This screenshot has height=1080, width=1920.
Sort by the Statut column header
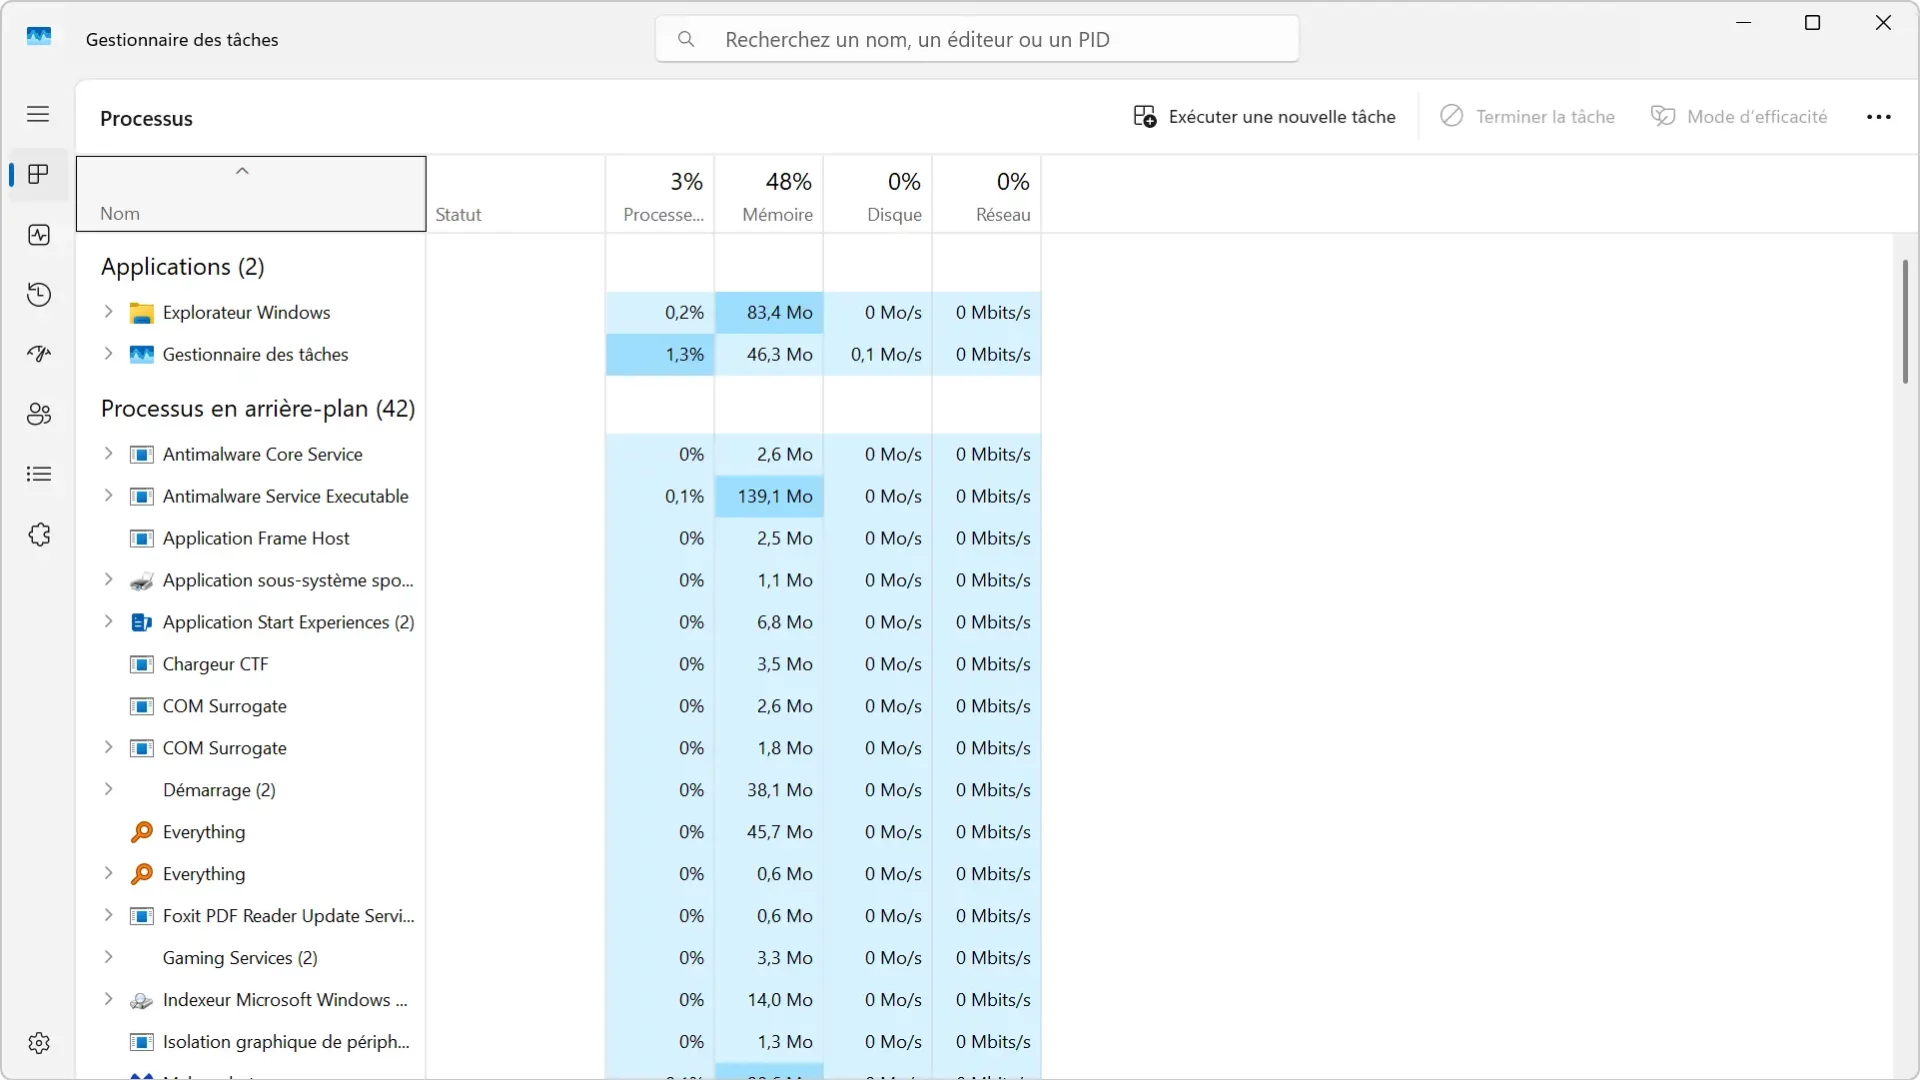click(516, 194)
